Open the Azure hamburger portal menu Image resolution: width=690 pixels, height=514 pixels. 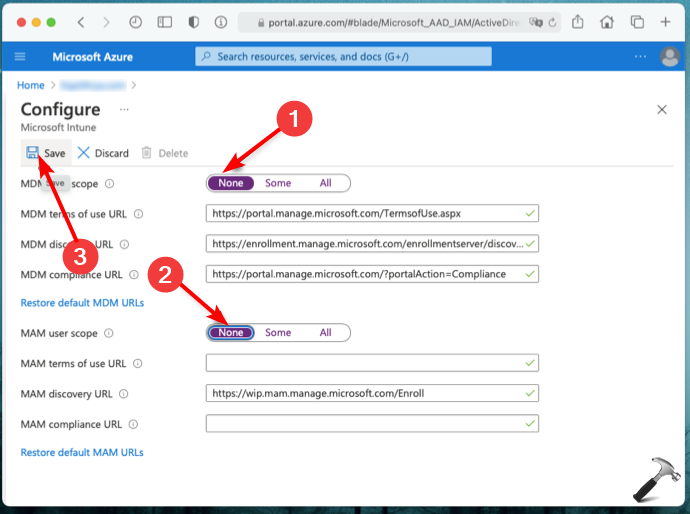point(20,56)
